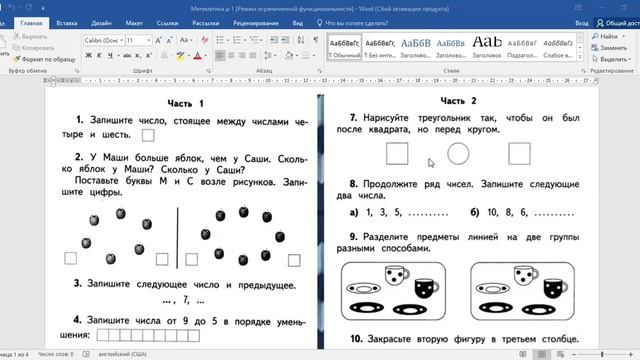Expand the styles gallery More arrow
The width and height of the screenshot is (640, 360).
pos(580,58)
